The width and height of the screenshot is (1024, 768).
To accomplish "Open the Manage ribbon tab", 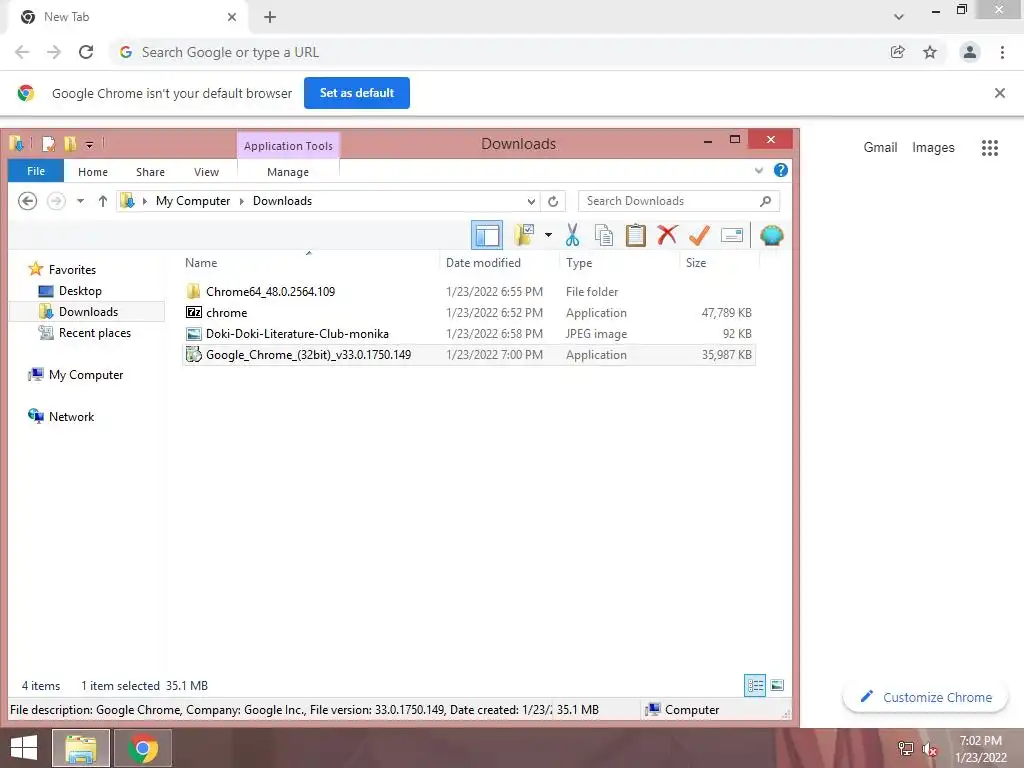I will (x=288, y=172).
